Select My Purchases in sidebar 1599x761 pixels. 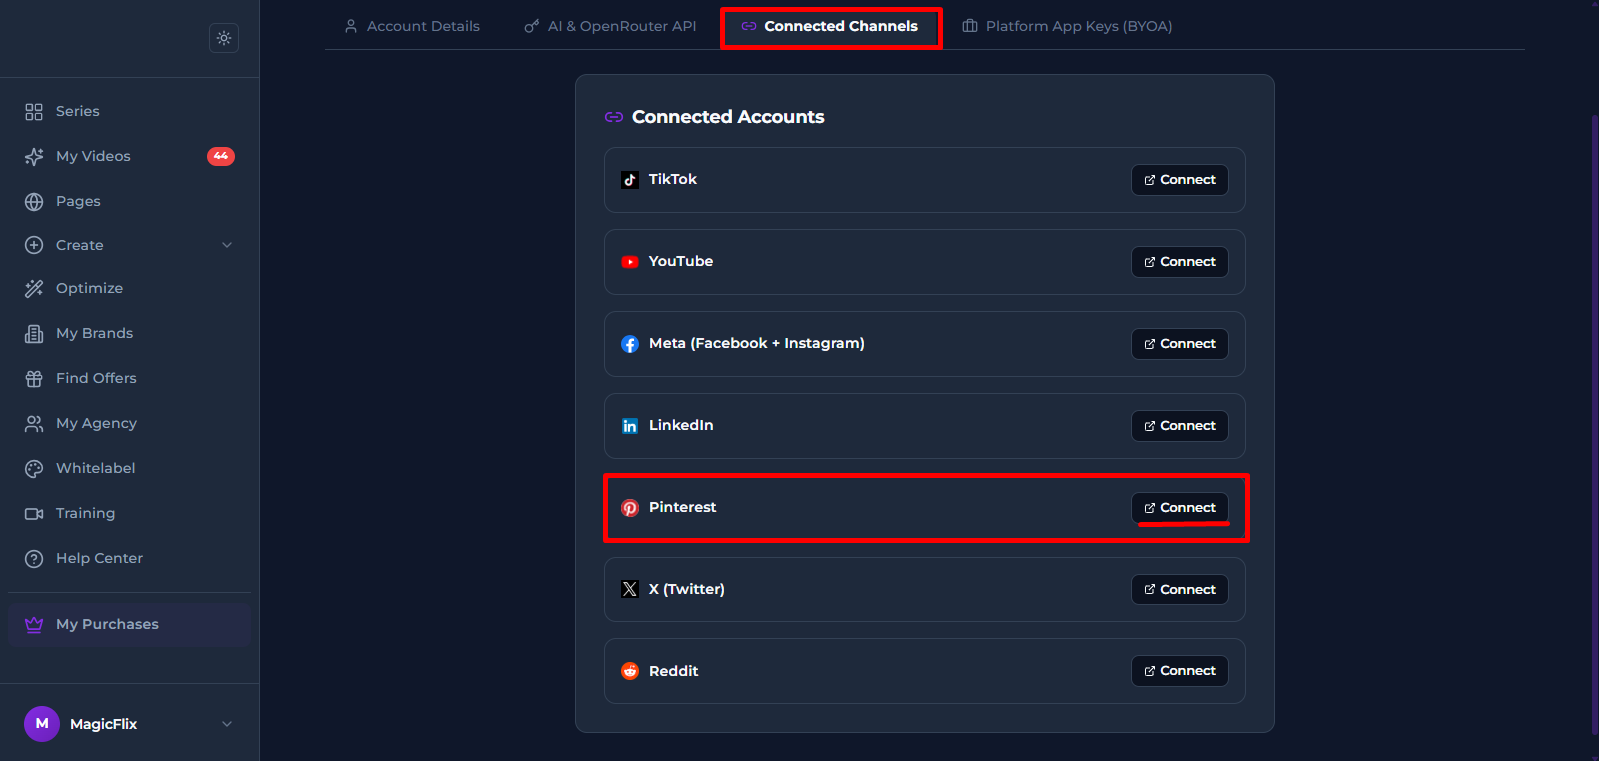click(x=129, y=624)
